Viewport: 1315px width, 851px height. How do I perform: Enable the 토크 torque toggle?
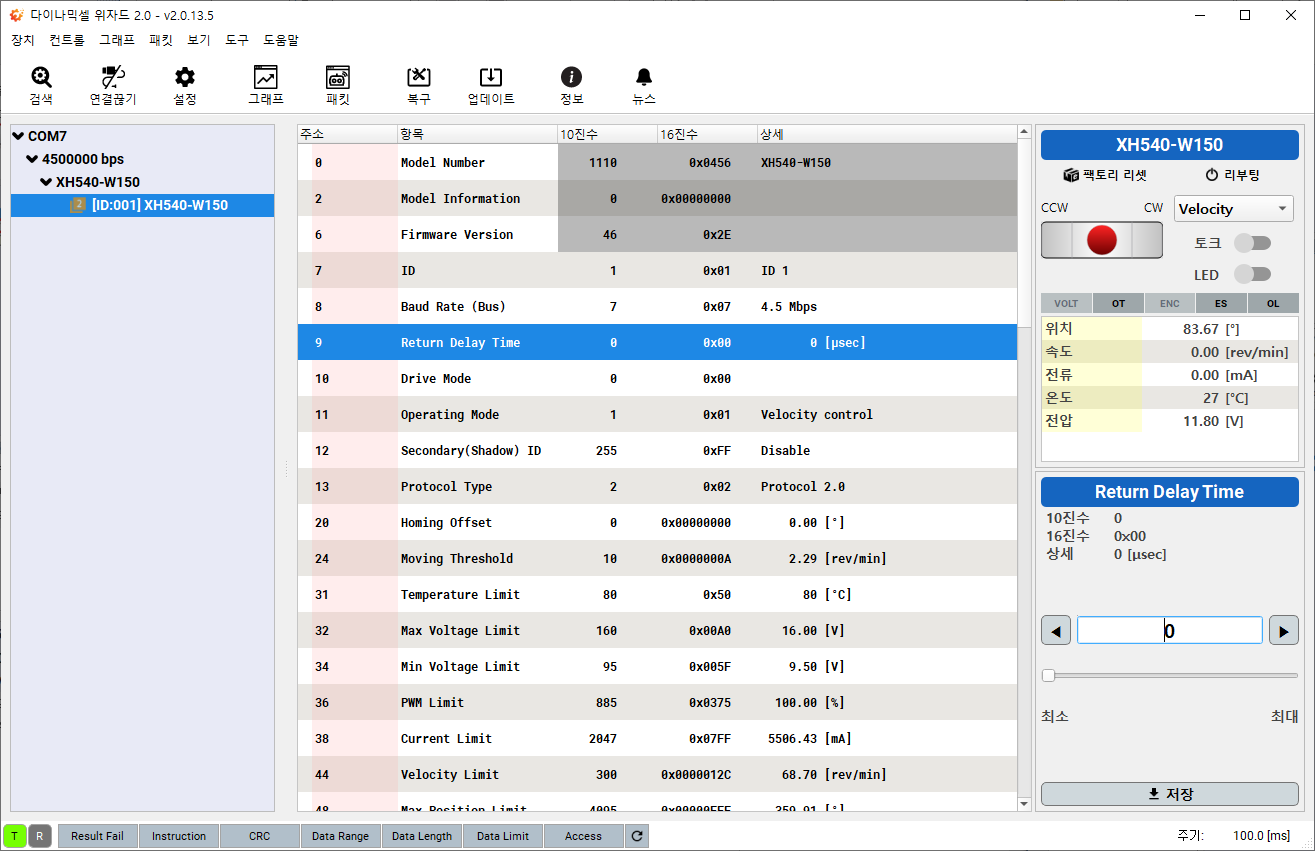click(1252, 243)
